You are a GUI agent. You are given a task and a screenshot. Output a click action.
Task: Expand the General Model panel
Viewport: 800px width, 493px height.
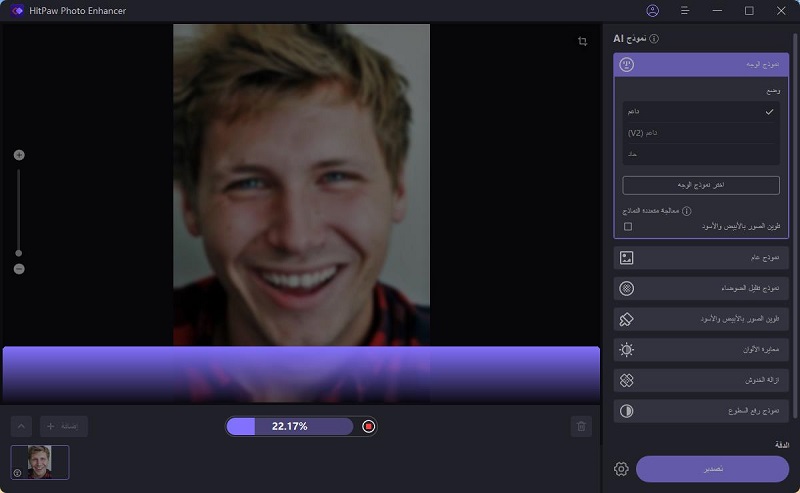point(700,258)
